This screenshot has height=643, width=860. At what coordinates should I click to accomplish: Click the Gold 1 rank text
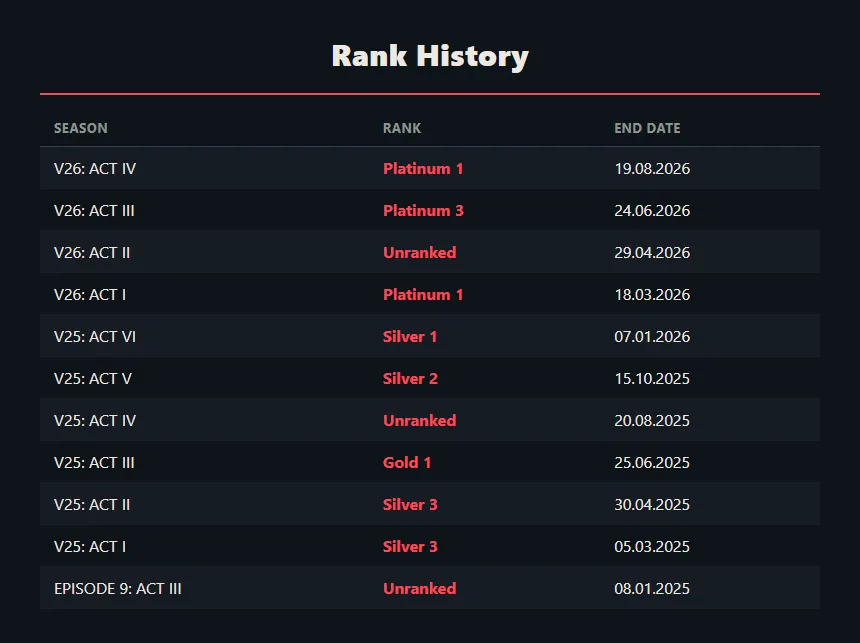click(407, 462)
